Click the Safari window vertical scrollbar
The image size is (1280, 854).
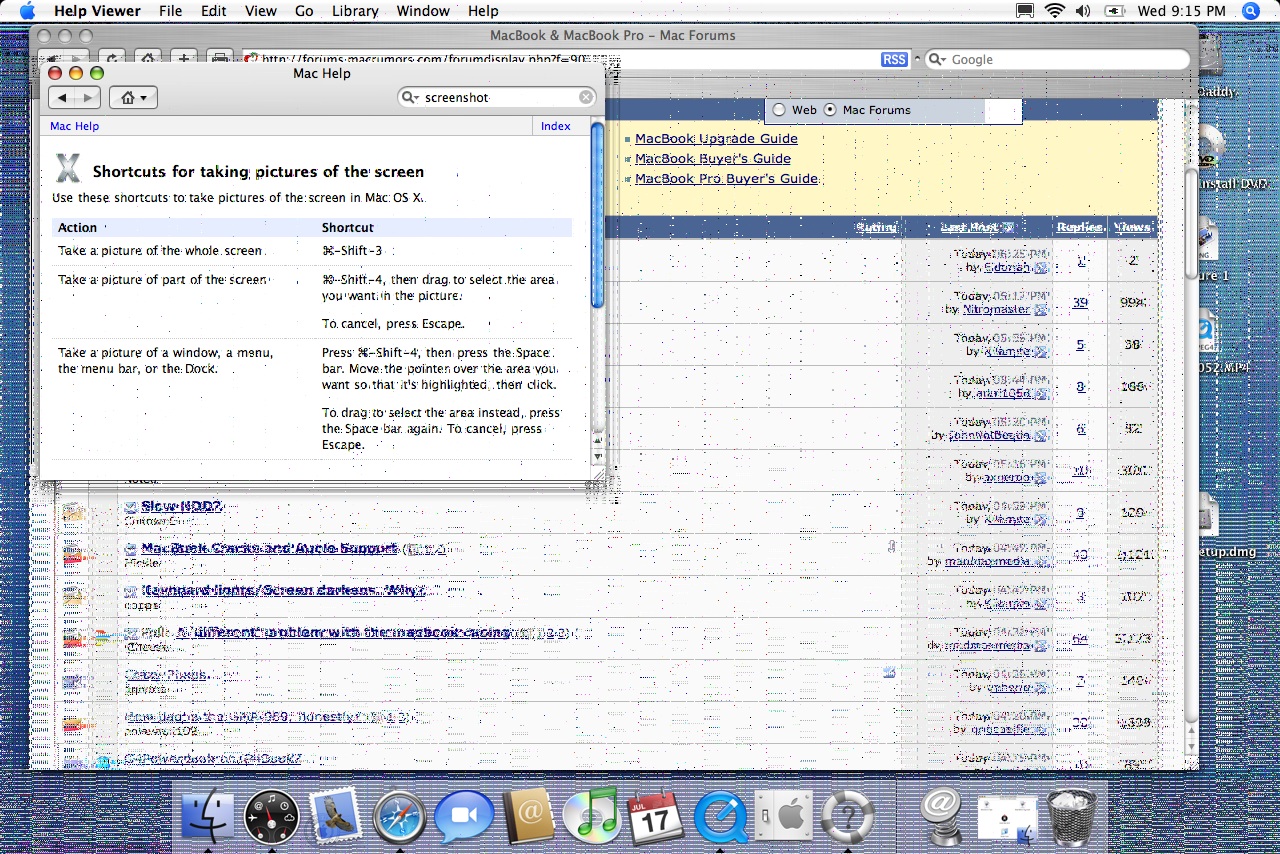click(1191, 225)
